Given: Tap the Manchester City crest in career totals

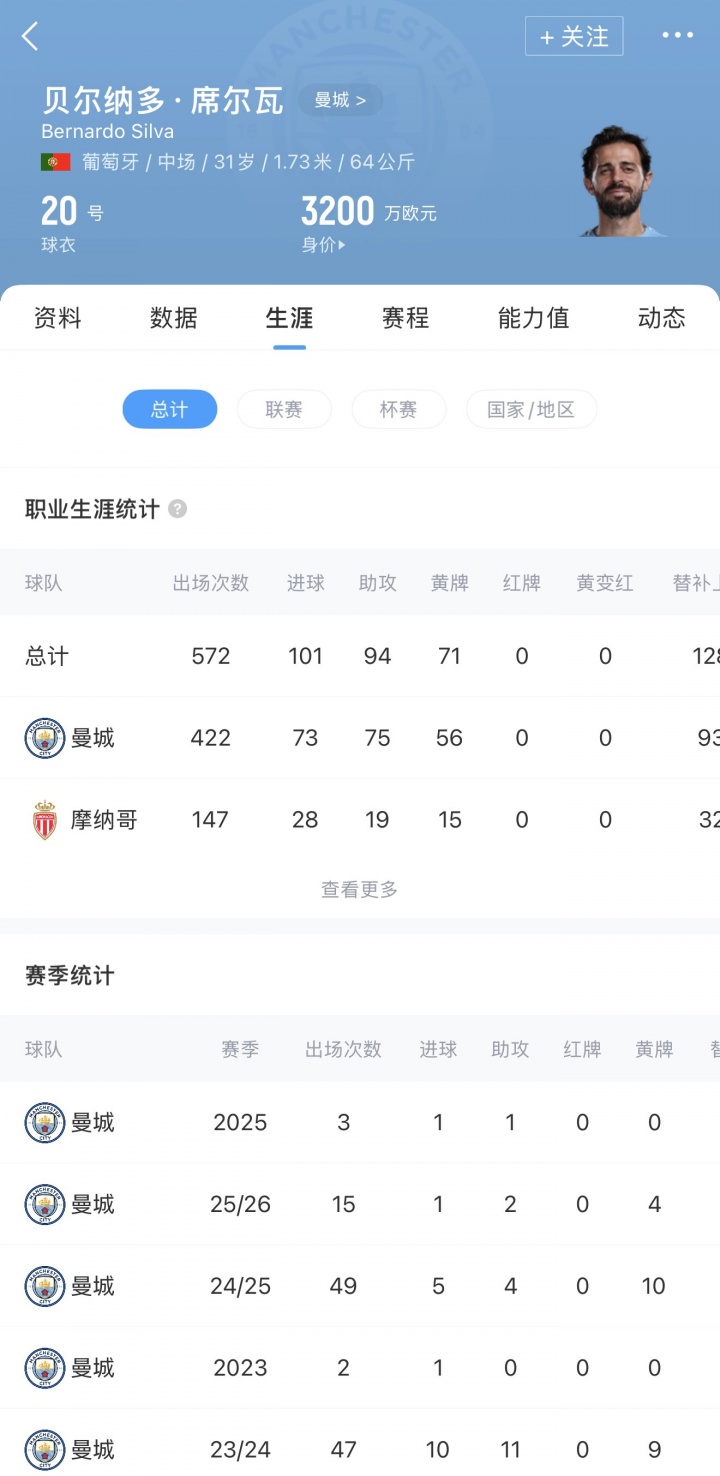Looking at the screenshot, I should 44,738.
